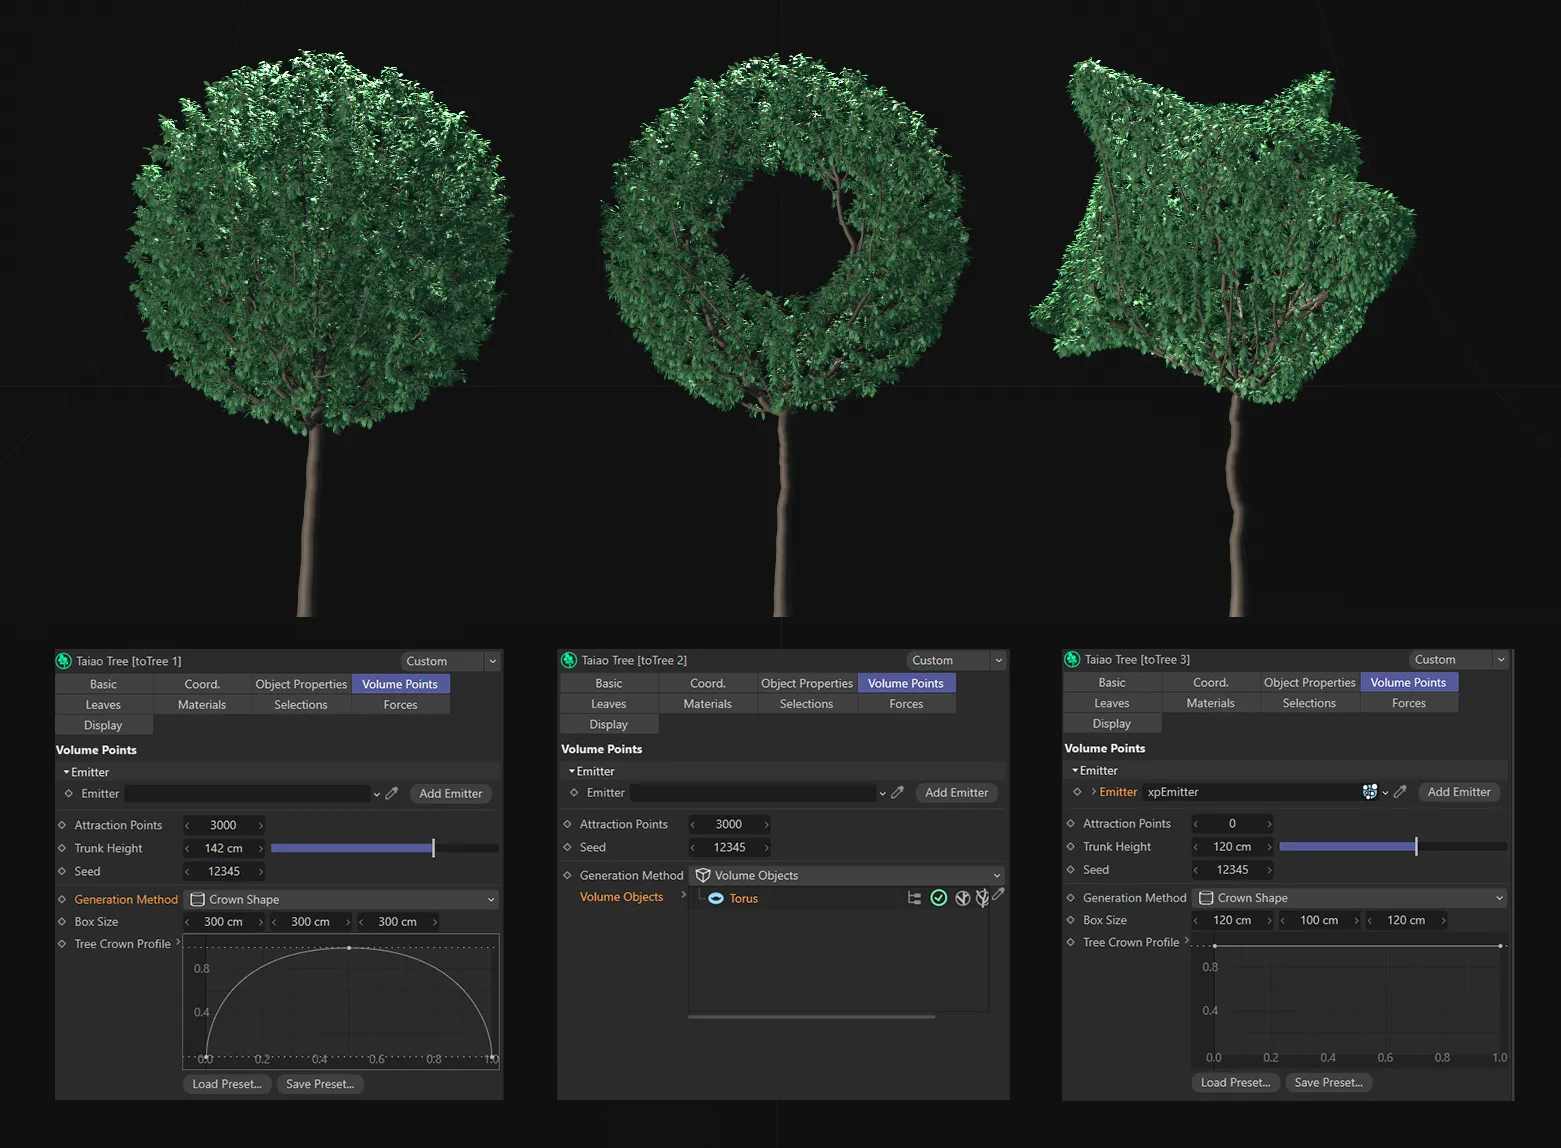Click Add Emitter button in toTree 2
Screen dimensions: 1561x1148
click(x=956, y=793)
